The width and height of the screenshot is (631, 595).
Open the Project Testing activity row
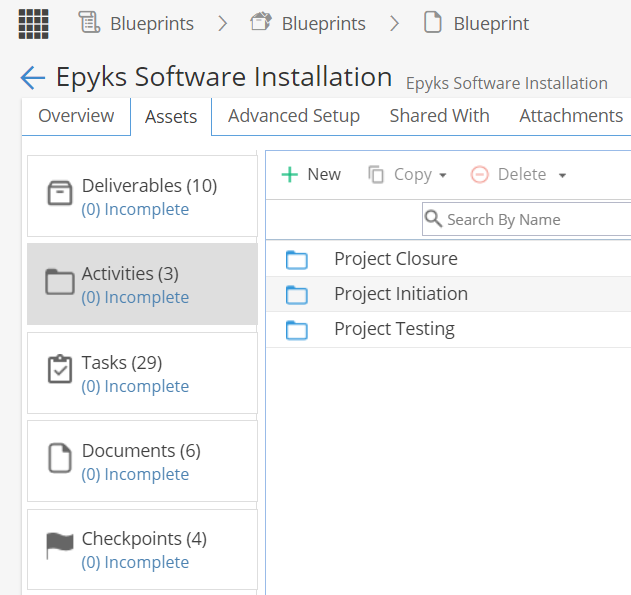[448, 329]
